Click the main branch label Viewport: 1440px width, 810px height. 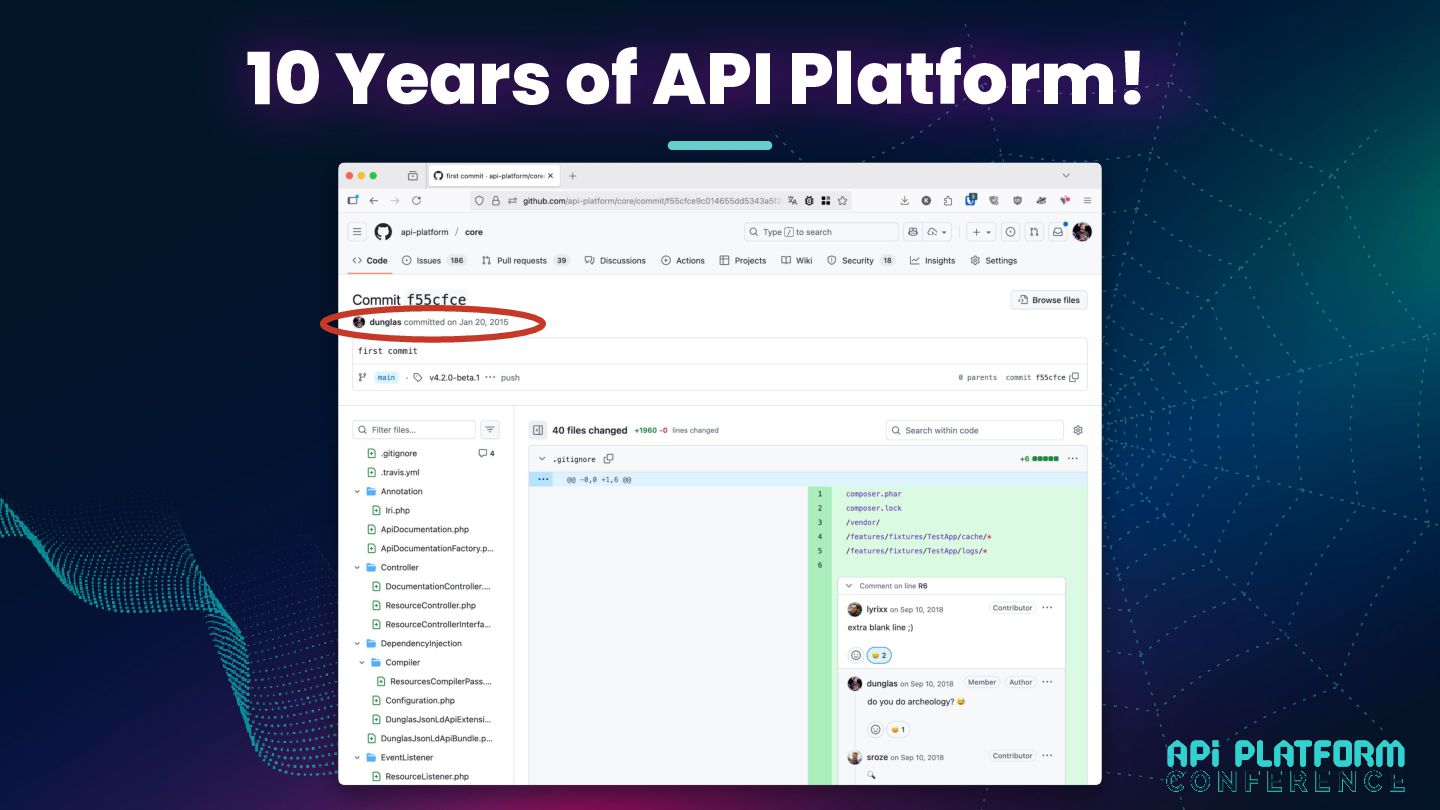[x=386, y=378]
